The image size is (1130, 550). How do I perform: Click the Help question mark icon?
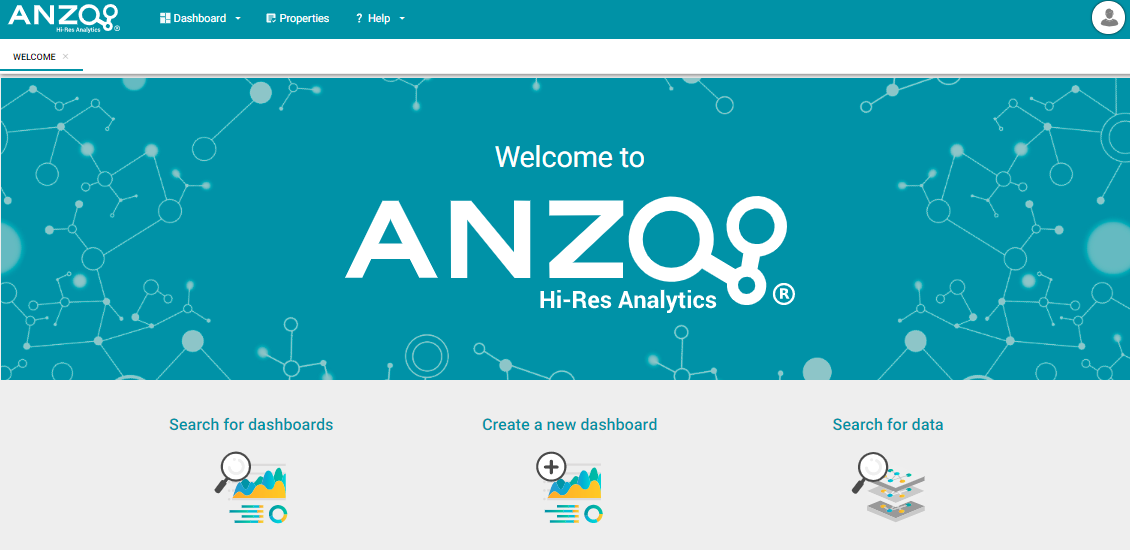pyautogui.click(x=359, y=19)
